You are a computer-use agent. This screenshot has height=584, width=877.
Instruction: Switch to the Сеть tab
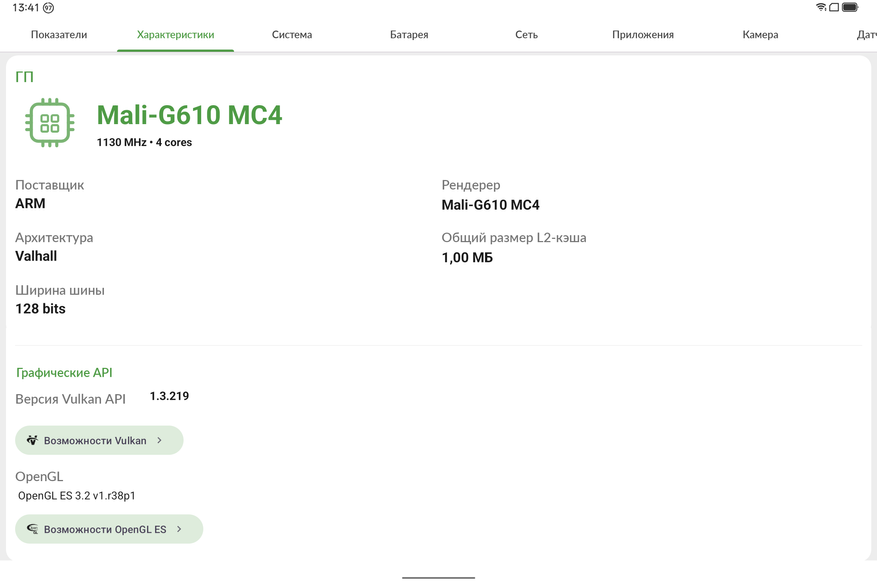click(526, 35)
